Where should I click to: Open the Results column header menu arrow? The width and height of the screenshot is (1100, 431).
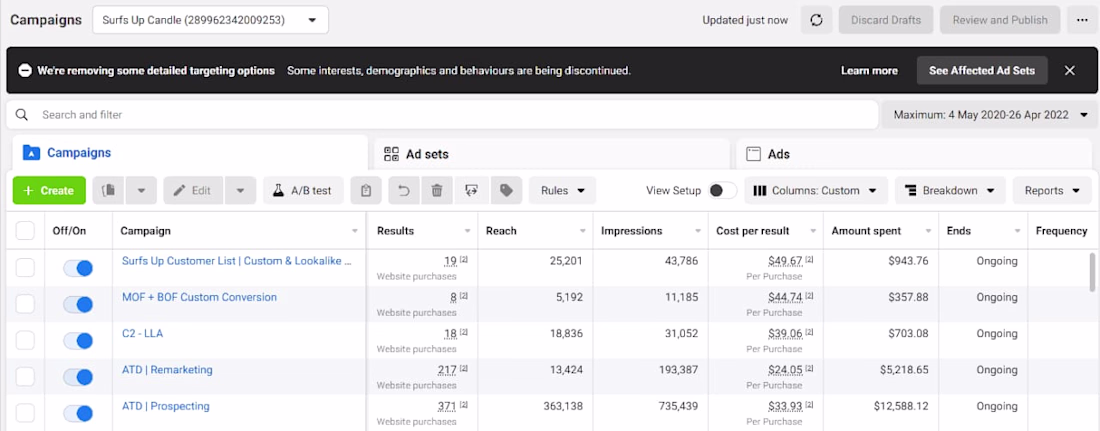point(467,231)
